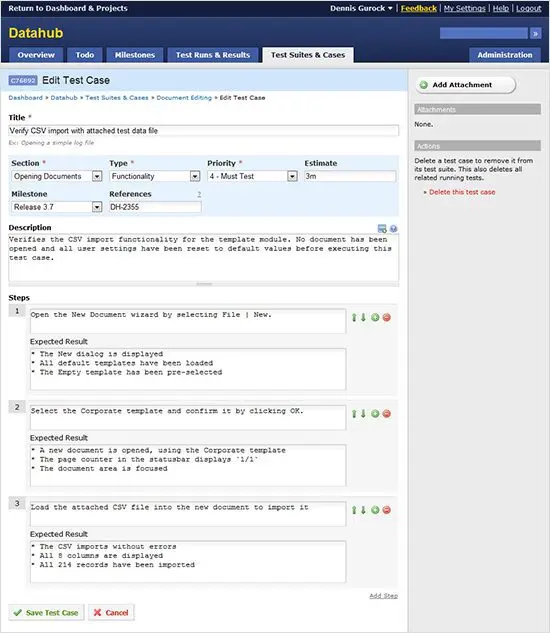Click Delete this test case link
This screenshot has width=550, height=633.
[x=462, y=192]
